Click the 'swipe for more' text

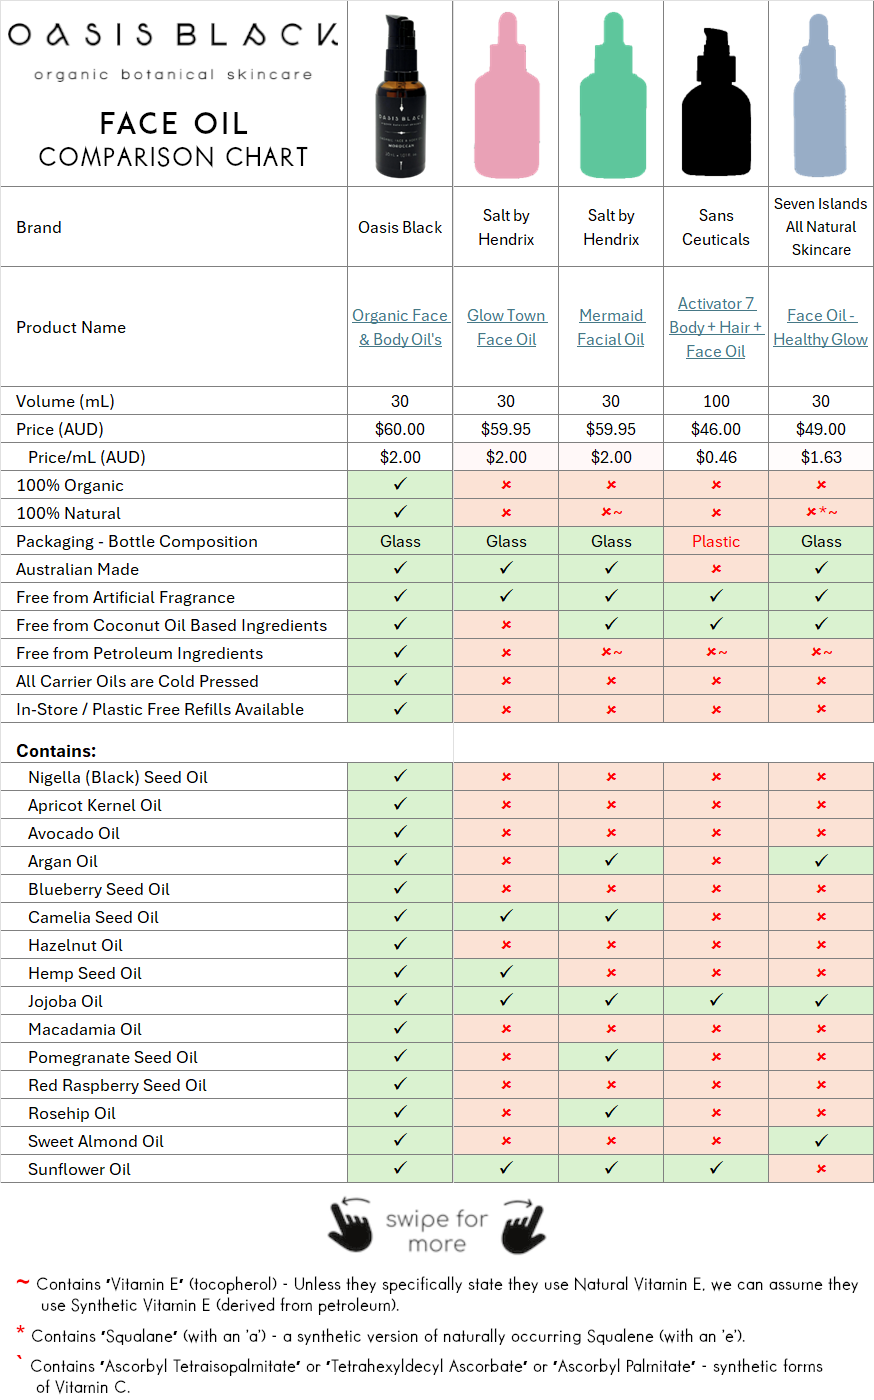tap(437, 1231)
